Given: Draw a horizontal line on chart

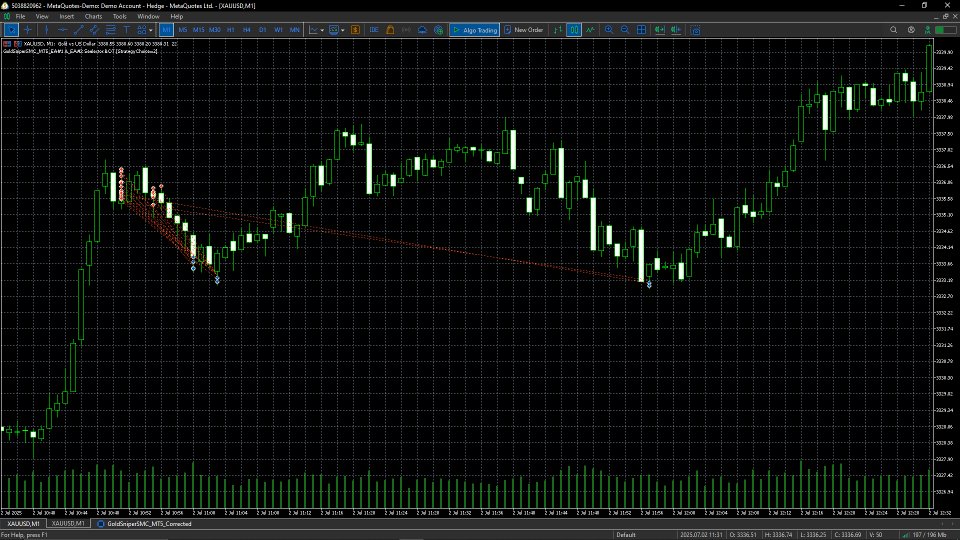Looking at the screenshot, I should pyautogui.click(x=62, y=29).
